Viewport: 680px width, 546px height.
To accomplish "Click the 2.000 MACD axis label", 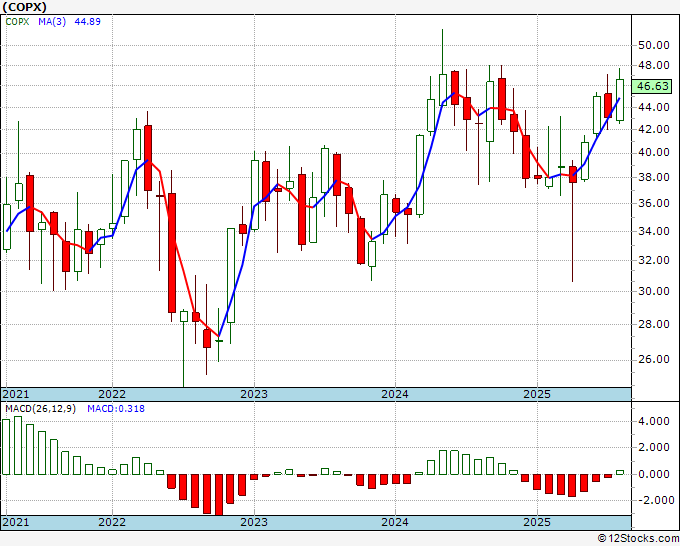I will pyautogui.click(x=653, y=448).
